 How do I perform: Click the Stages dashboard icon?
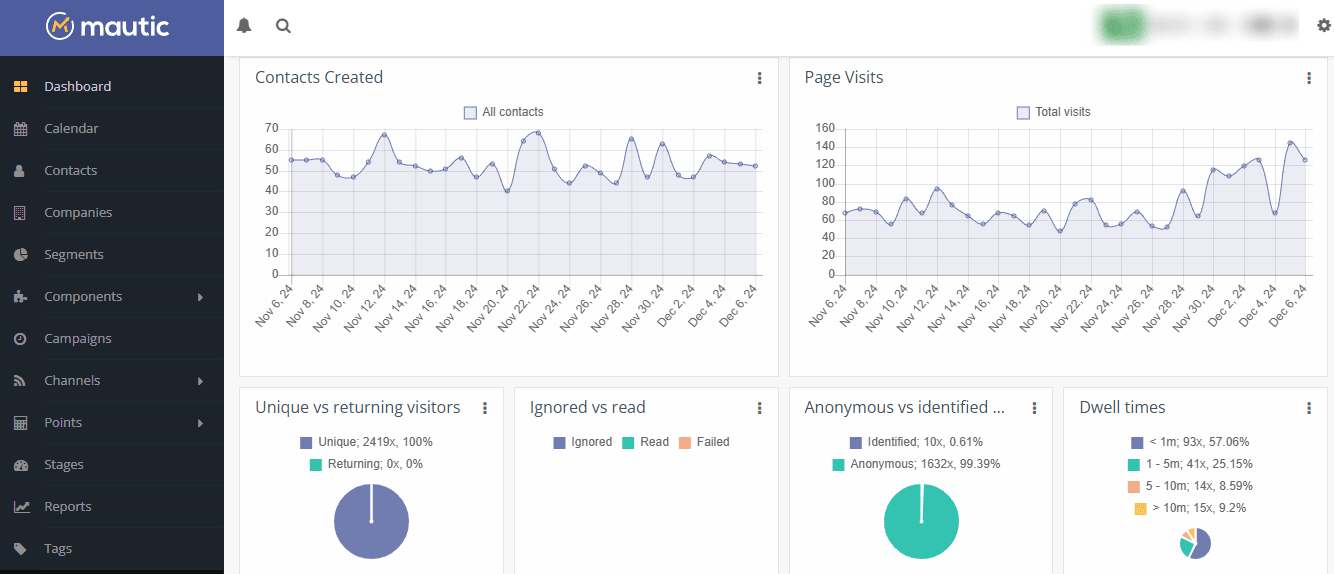click(20, 465)
